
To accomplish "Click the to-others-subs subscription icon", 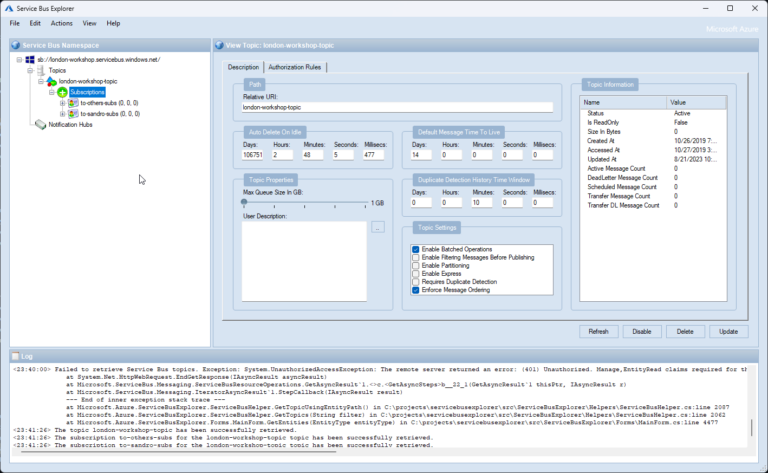I will pyautogui.click(x=73, y=103).
